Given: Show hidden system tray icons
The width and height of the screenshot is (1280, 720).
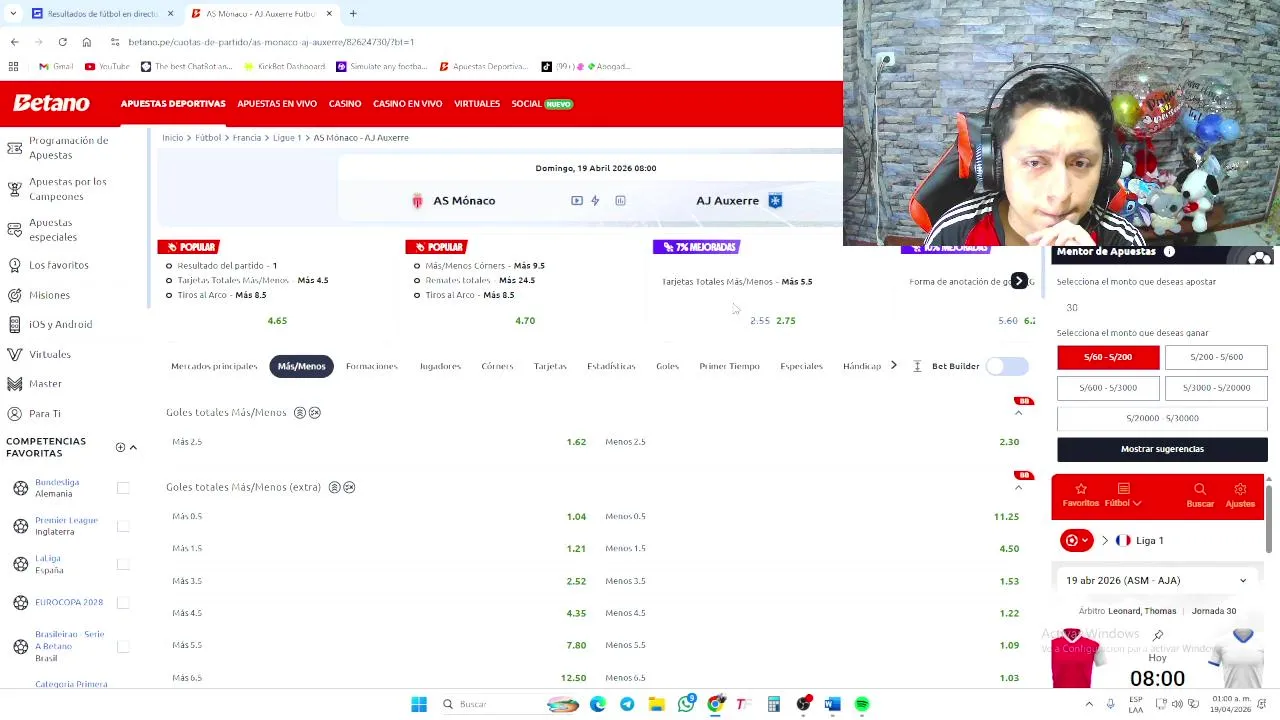Looking at the screenshot, I should [x=1089, y=704].
